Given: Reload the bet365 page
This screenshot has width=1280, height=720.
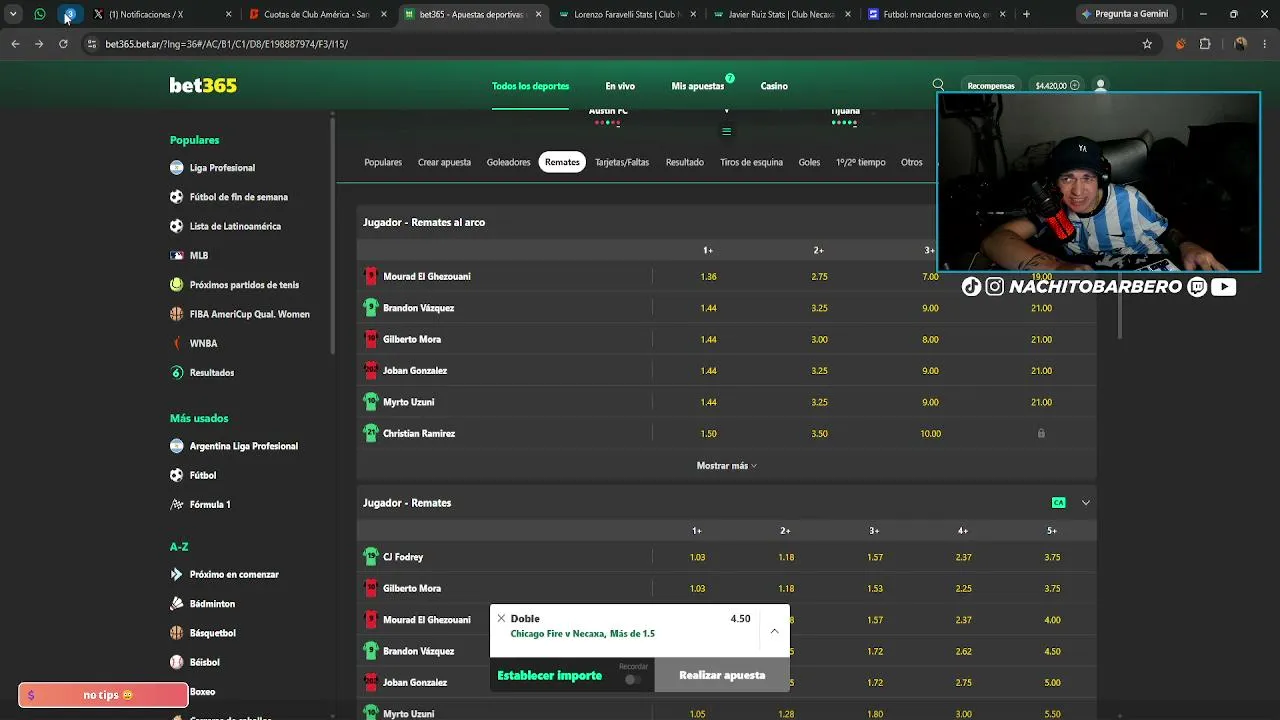Looking at the screenshot, I should point(63,44).
